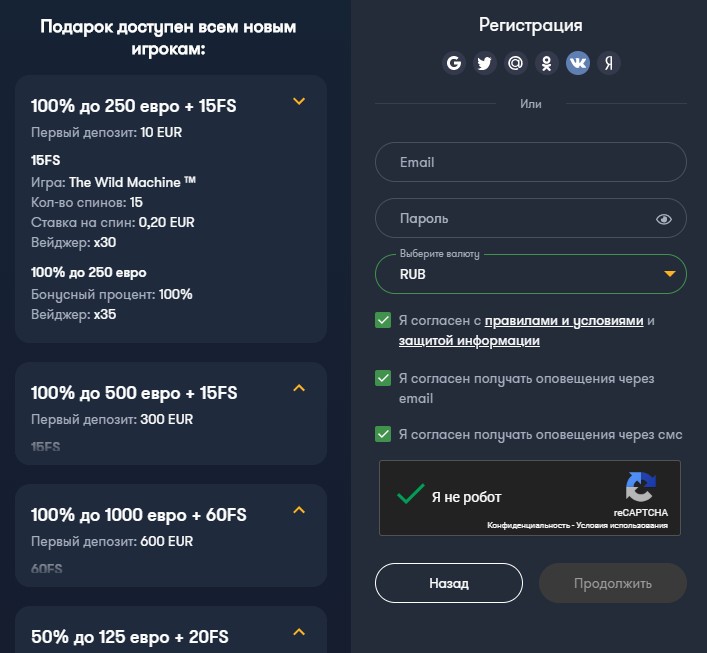Expand the "100% до 500 евро + 15FS" bonus

(x=298, y=388)
